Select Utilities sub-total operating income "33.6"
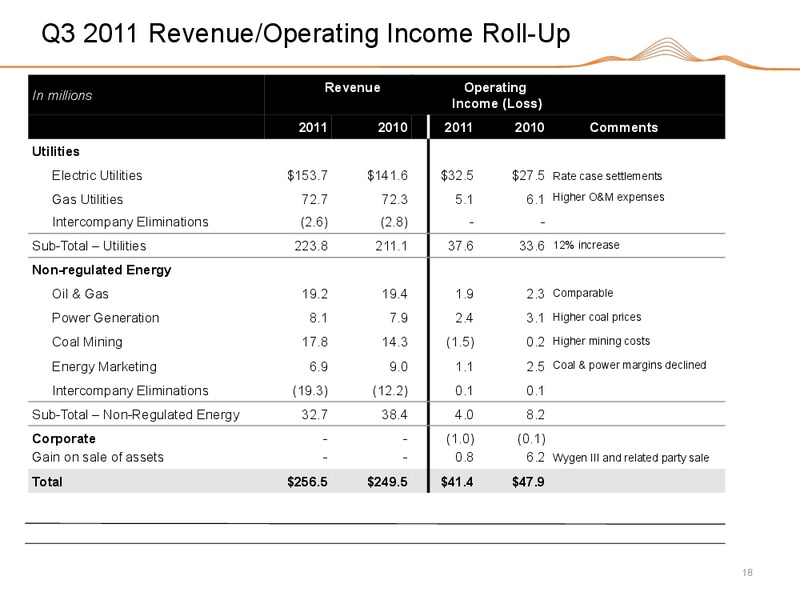Image resolution: width=800 pixels, height=600 pixels. pos(532,246)
